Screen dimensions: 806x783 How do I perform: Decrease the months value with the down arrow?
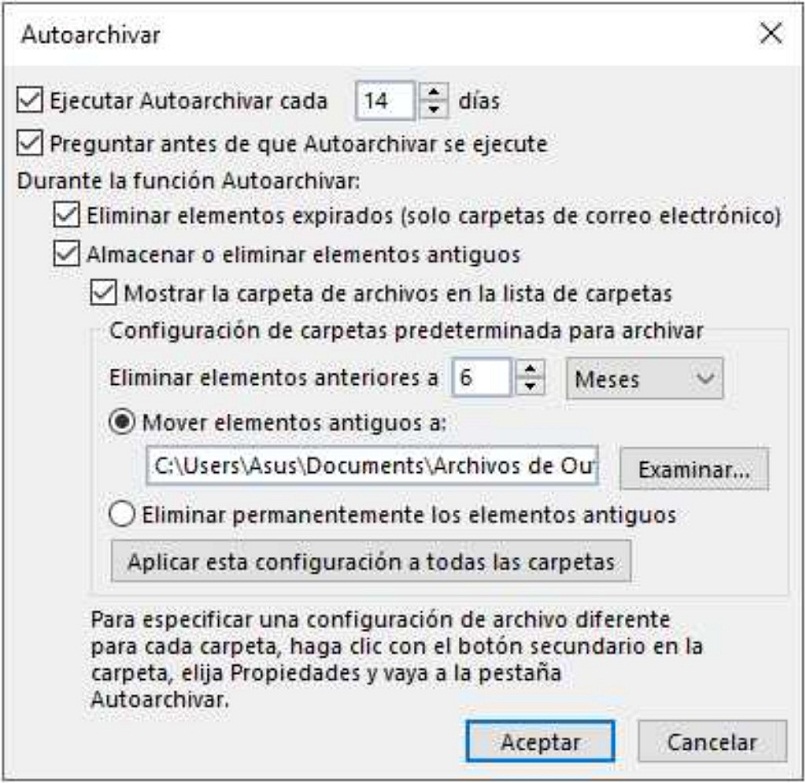(530, 386)
